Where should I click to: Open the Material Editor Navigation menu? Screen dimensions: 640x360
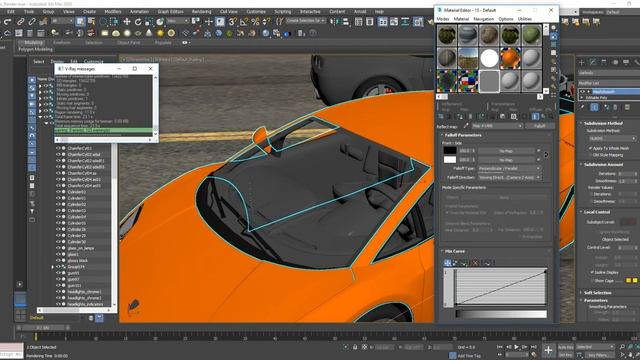point(484,19)
